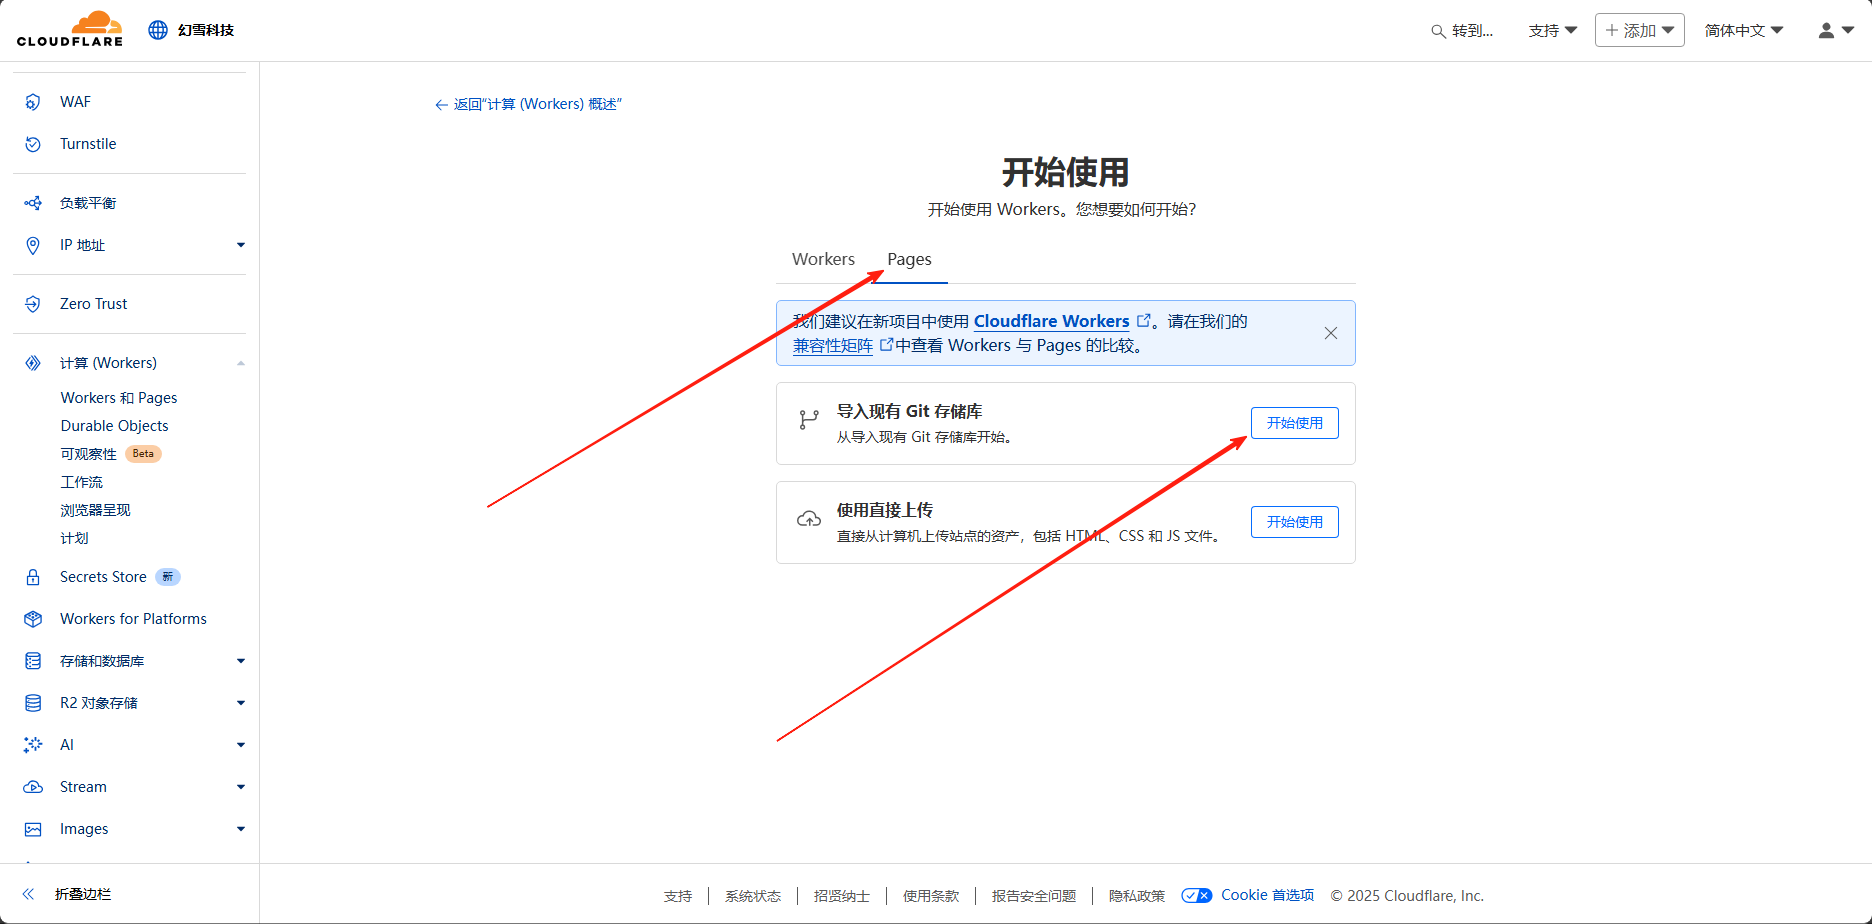Viewport: 1872px width, 924px height.
Task: Click the 计算 (Workers) diamond icon
Action: tap(33, 363)
